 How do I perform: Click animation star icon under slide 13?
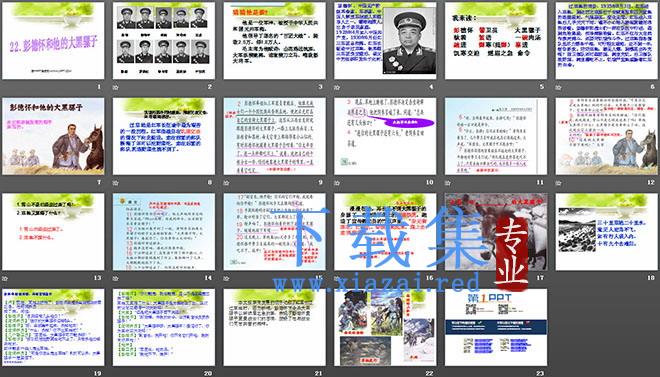coord(5,278)
